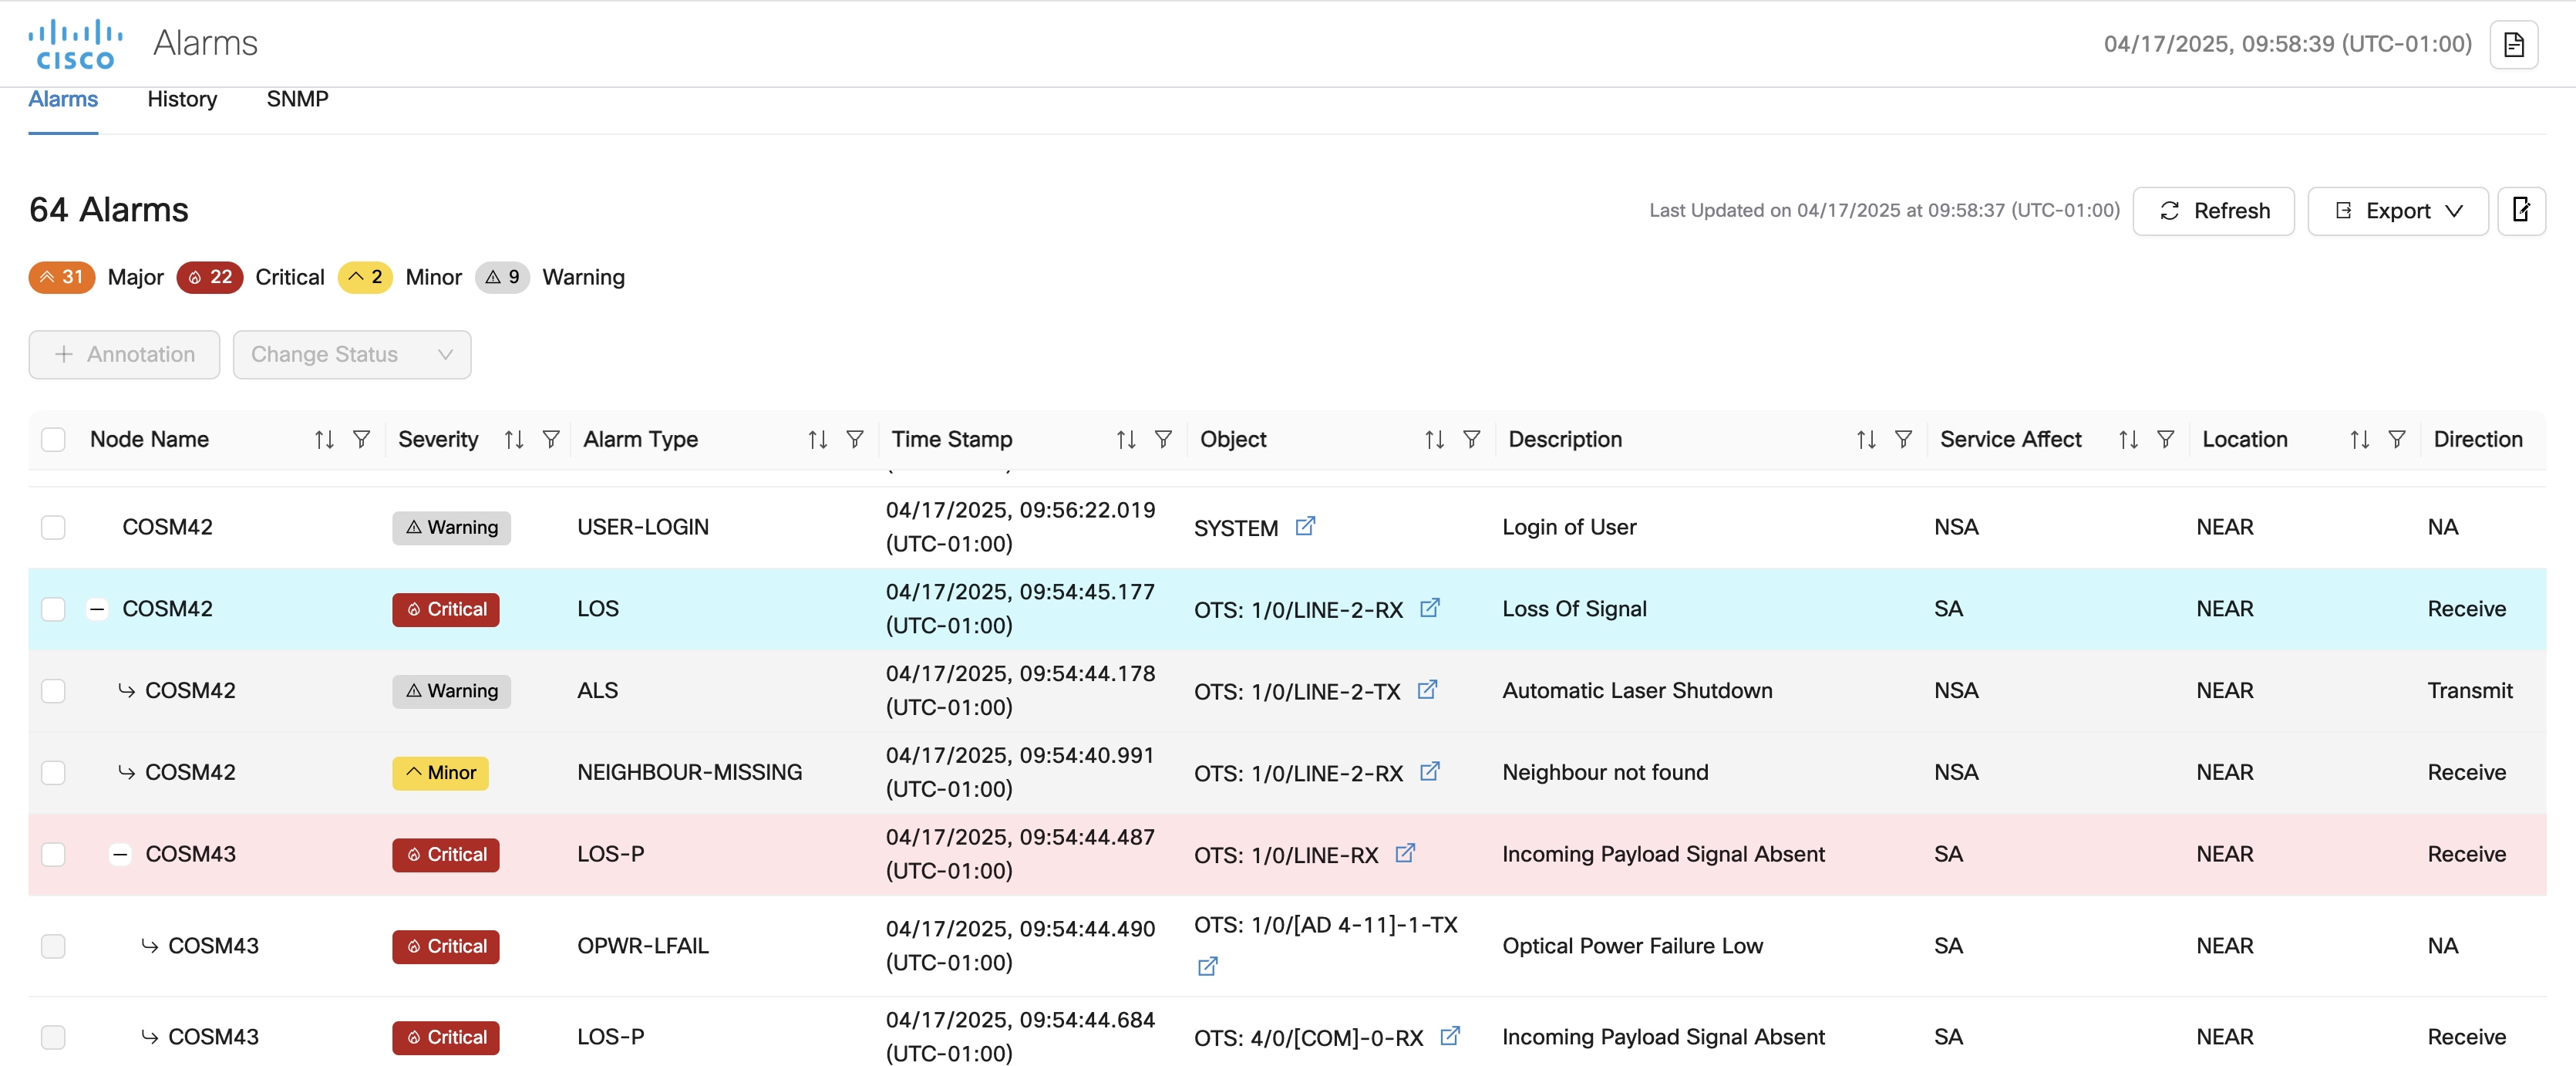The image size is (2576, 1066).
Task: Select the COSM42 LOS alarm checkbox
Action: click(53, 609)
